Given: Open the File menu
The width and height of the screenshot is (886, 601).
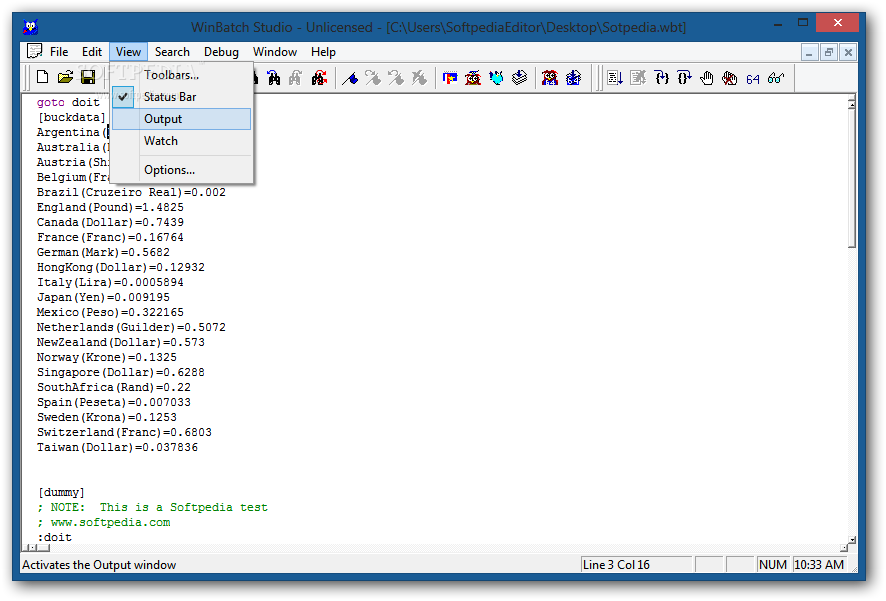Looking at the screenshot, I should [59, 52].
